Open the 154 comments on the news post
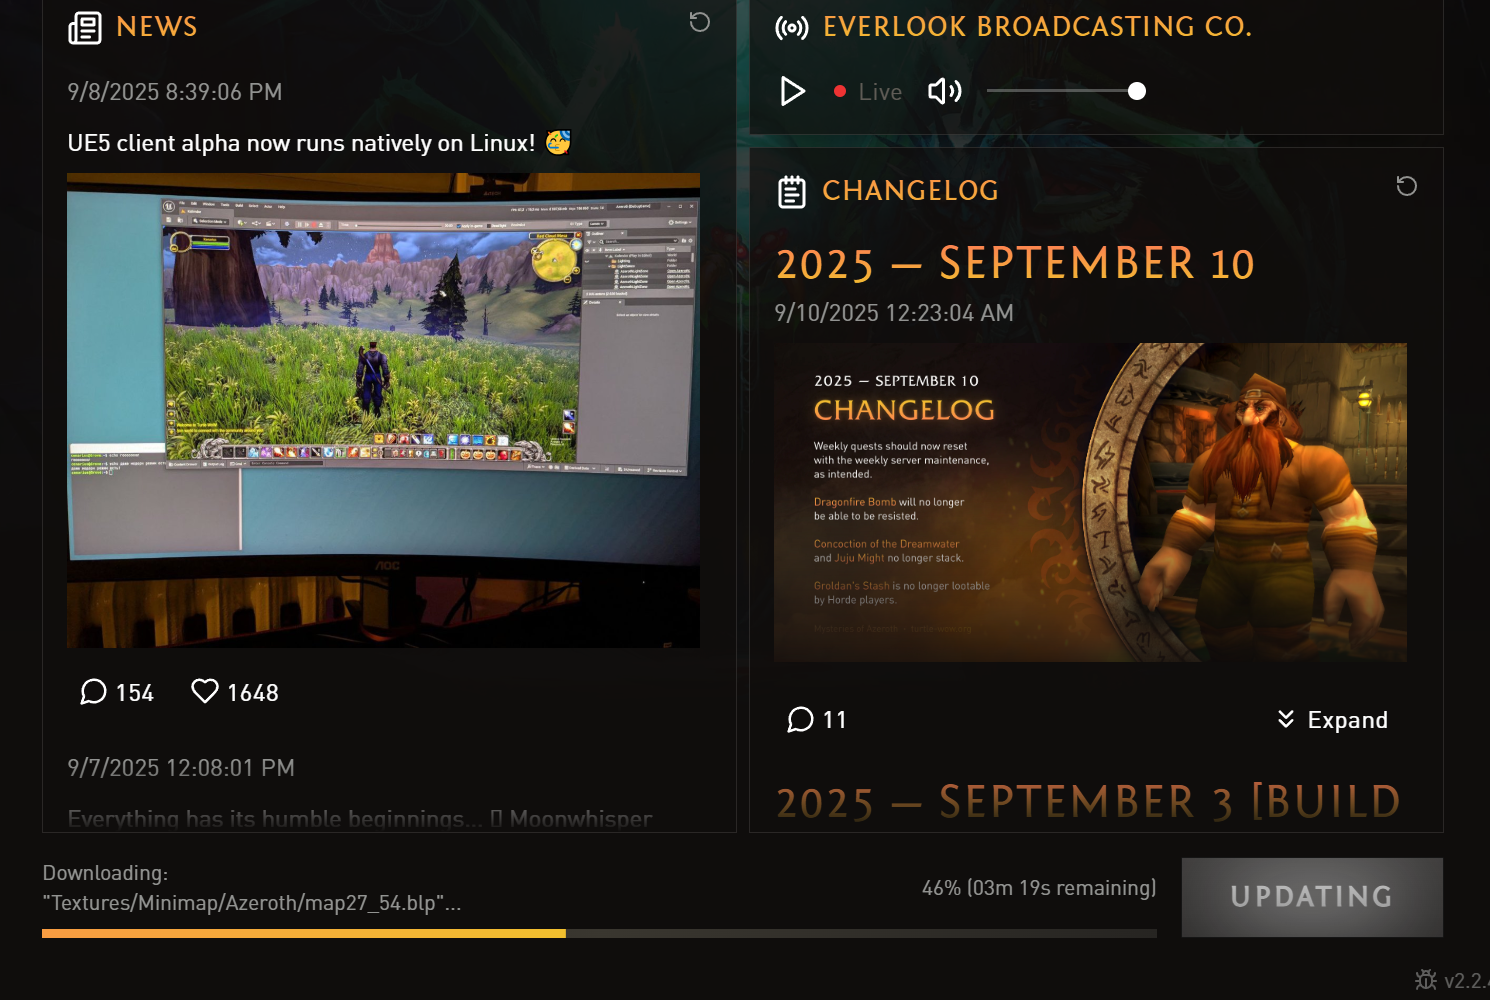This screenshot has height=1000, width=1490. click(x=117, y=693)
